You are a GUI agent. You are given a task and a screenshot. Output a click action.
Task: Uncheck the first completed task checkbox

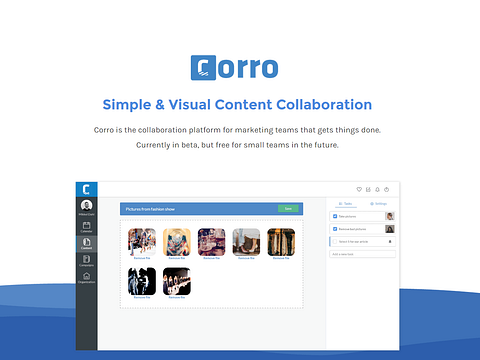[335, 216]
